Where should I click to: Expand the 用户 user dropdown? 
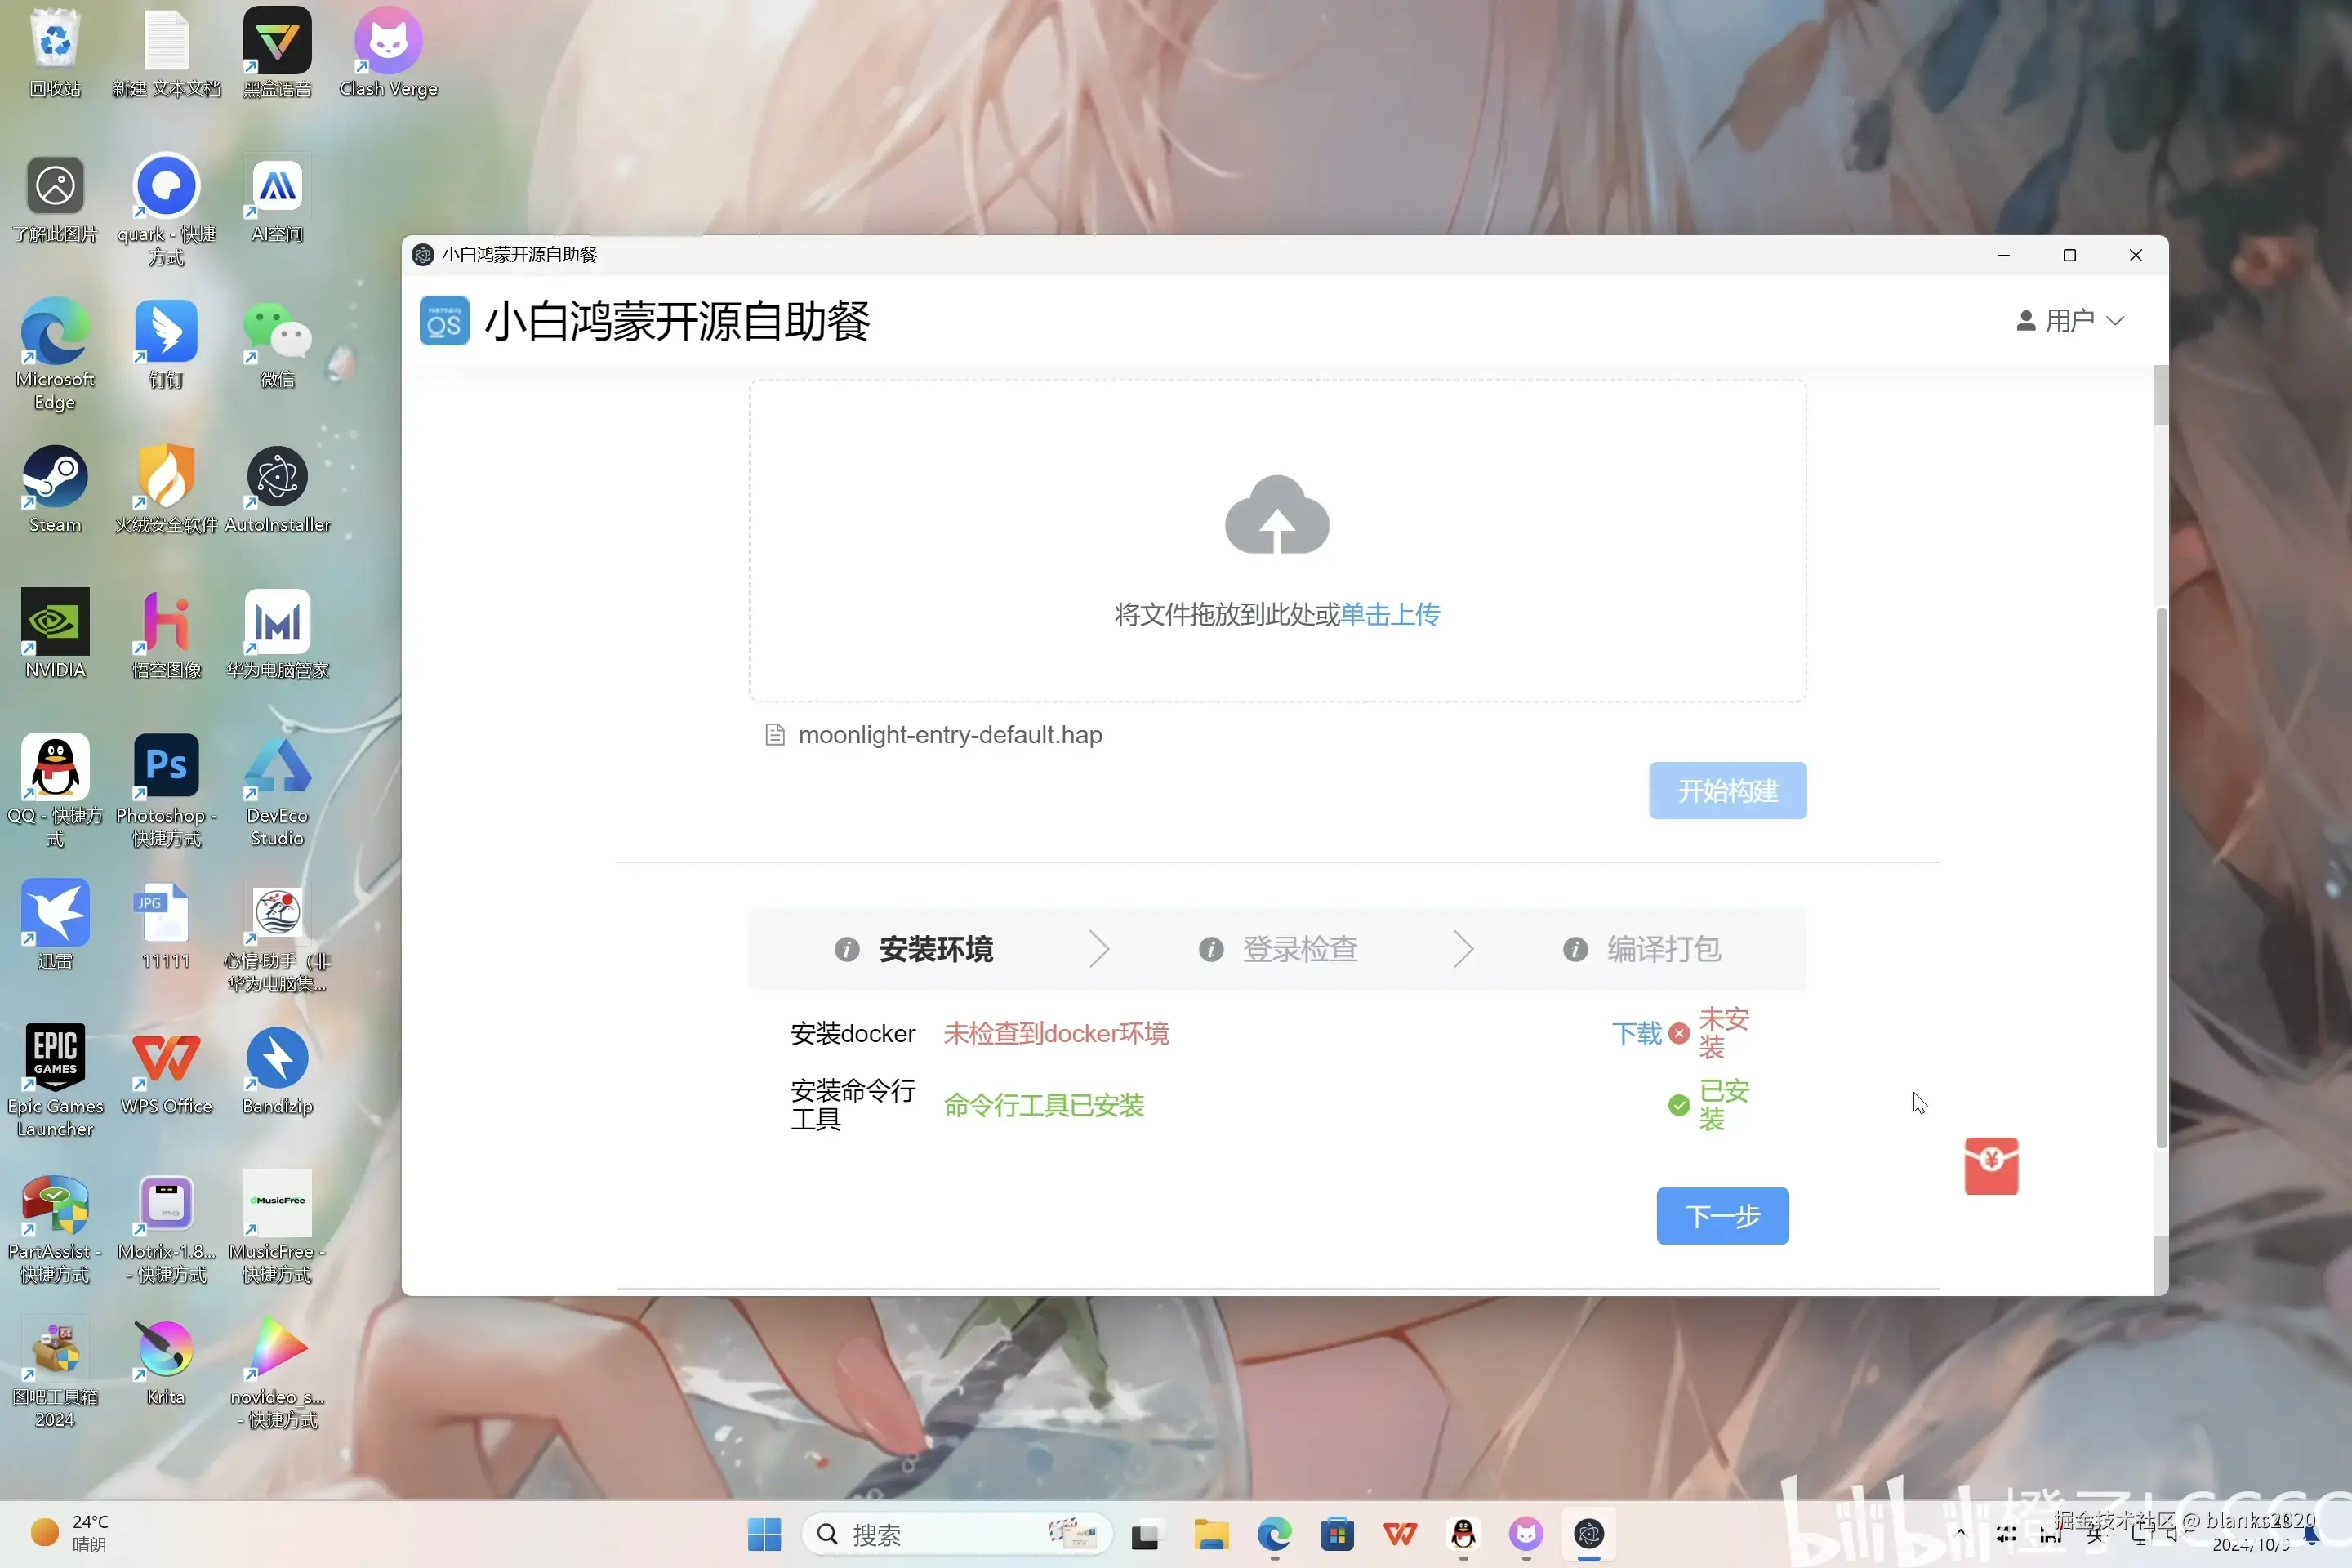click(2069, 321)
